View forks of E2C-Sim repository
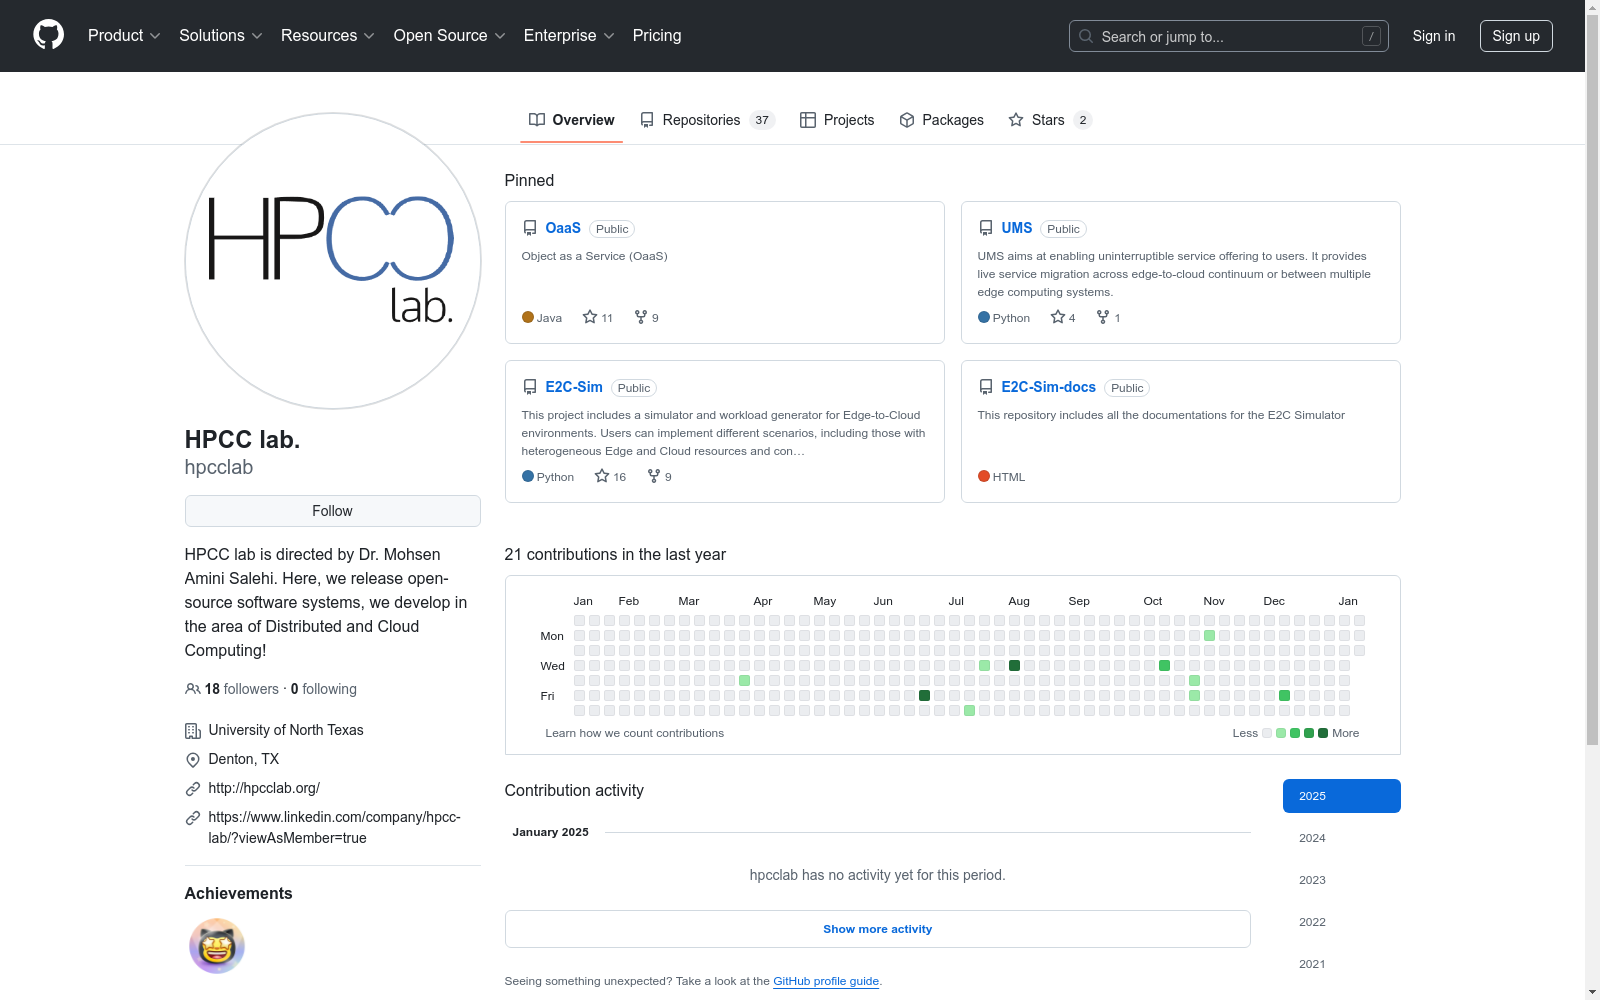1600x1000 pixels. pos(659,476)
